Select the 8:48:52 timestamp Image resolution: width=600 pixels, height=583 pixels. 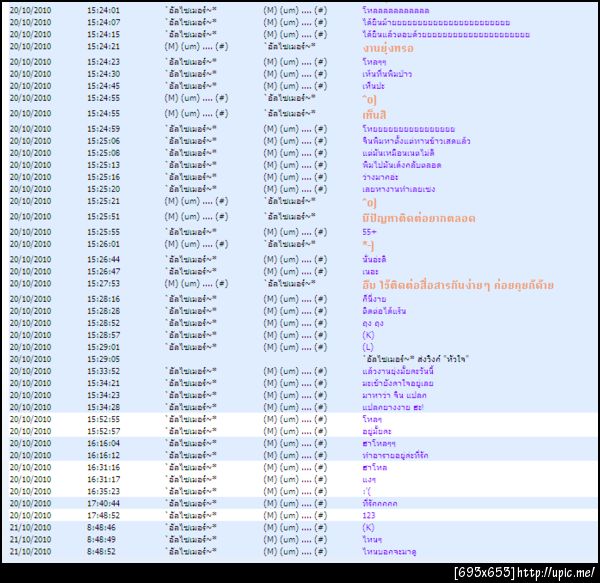101,552
